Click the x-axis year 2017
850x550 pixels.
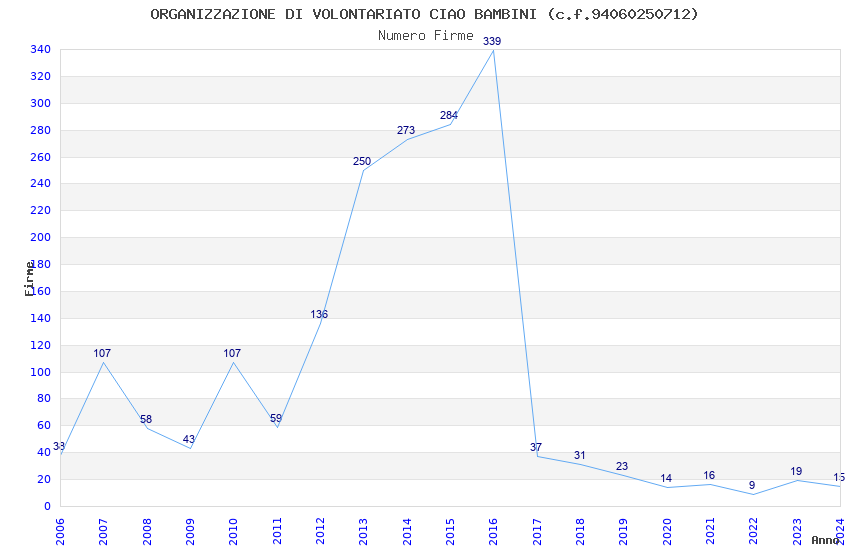point(537,532)
